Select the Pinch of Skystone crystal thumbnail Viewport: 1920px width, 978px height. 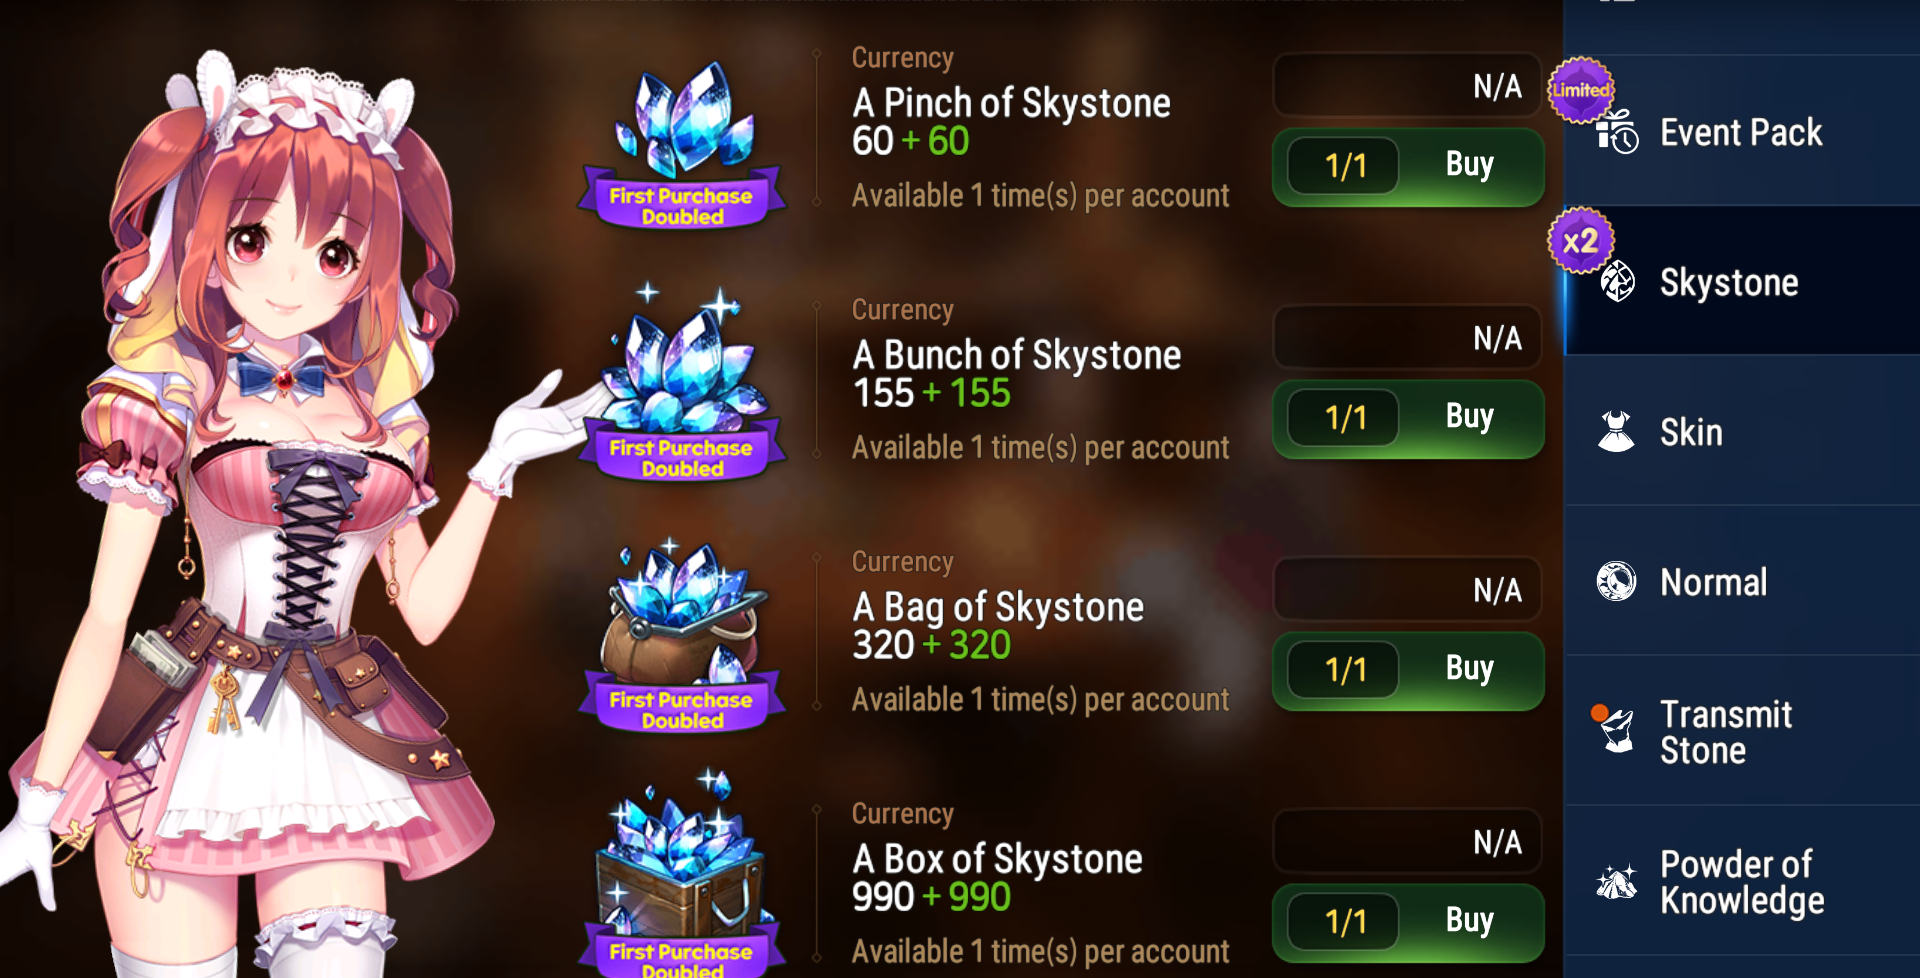[x=683, y=145]
